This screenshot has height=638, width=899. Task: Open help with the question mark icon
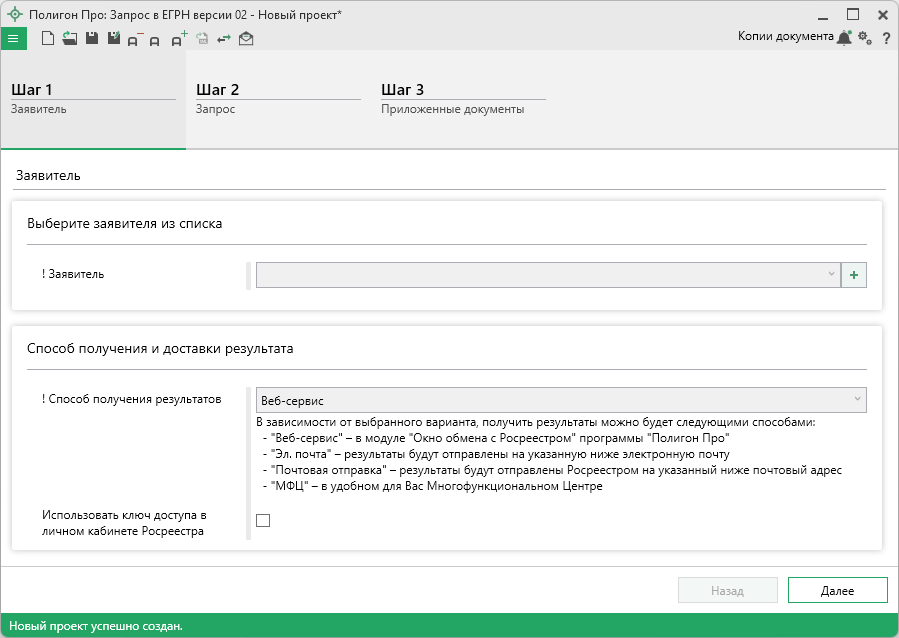click(886, 39)
